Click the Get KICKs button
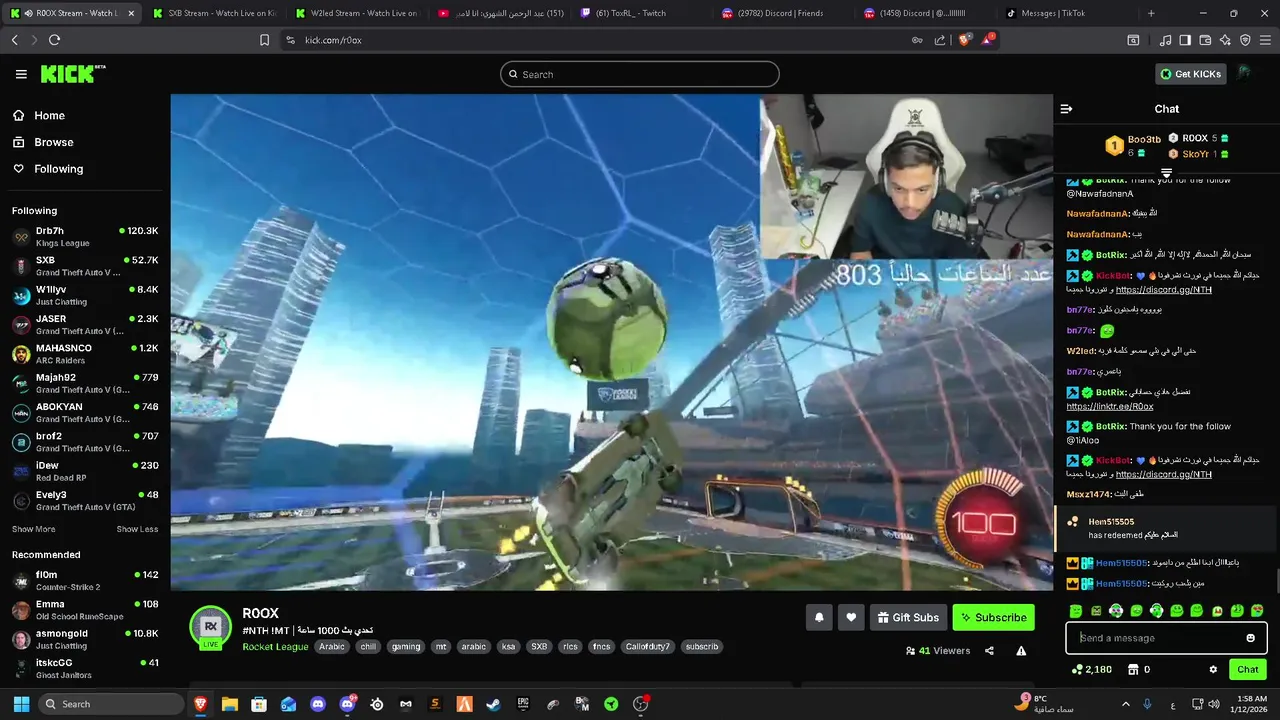Screen dimensions: 1280x720 pyautogui.click(x=1191, y=74)
